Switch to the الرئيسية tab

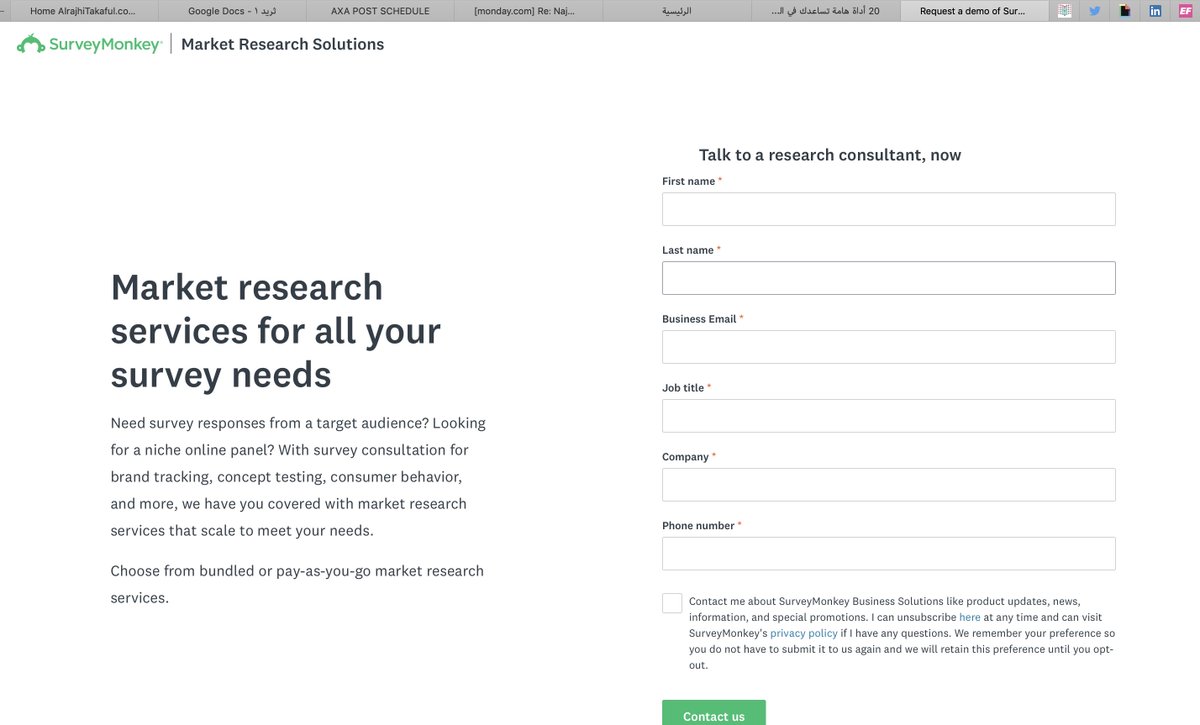(x=677, y=11)
